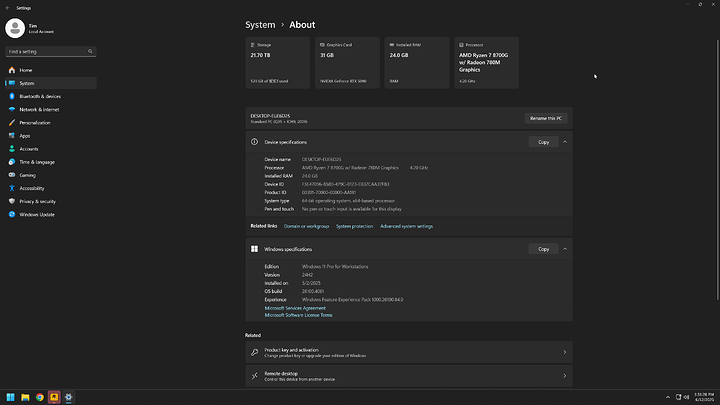720x405 pixels.
Task: Click the Time & language globe icon
Action: click(x=12, y=162)
